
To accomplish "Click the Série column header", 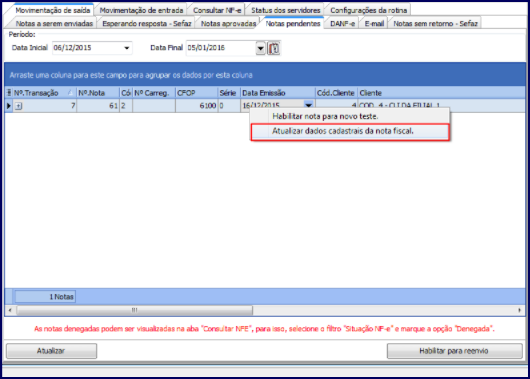I will point(229,93).
